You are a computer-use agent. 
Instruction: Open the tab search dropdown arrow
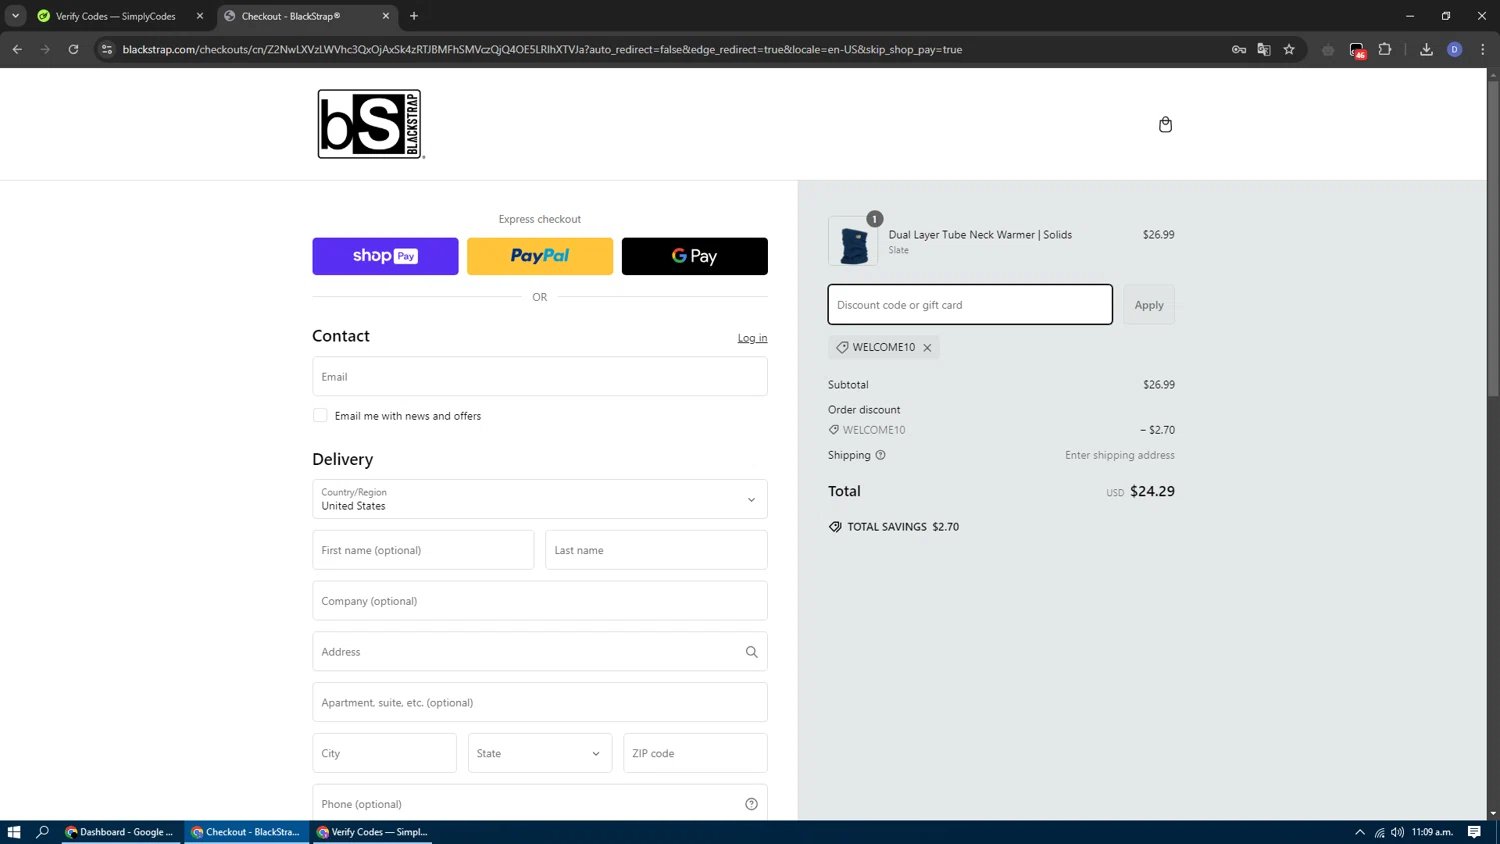pos(15,16)
